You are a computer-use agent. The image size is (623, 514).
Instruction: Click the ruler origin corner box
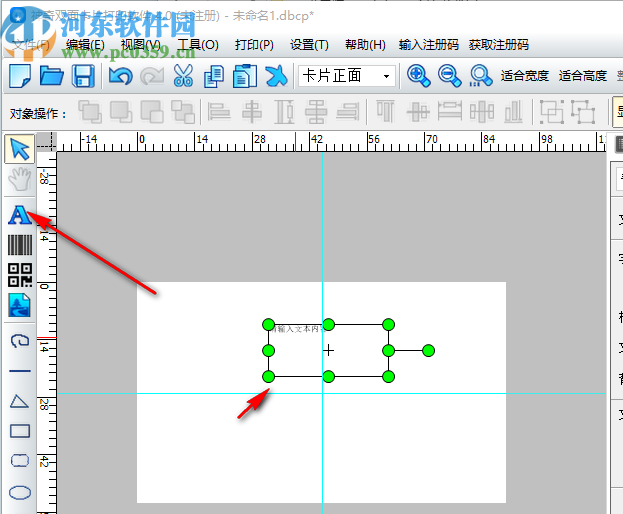[46, 142]
